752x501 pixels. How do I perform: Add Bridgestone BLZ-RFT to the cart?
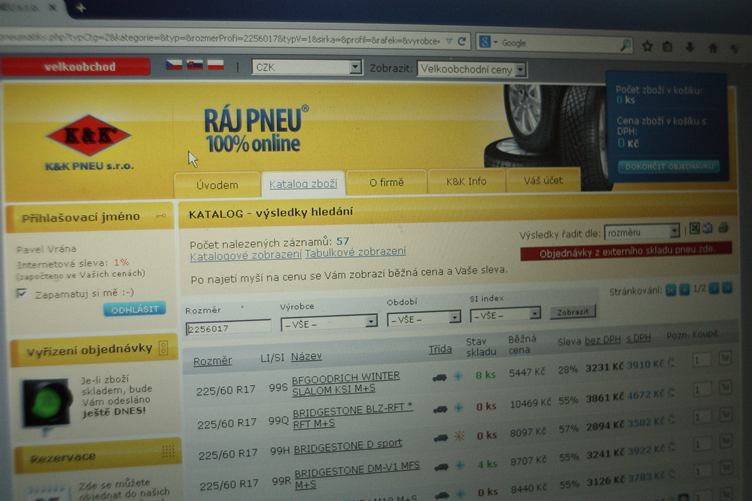[x=726, y=386]
